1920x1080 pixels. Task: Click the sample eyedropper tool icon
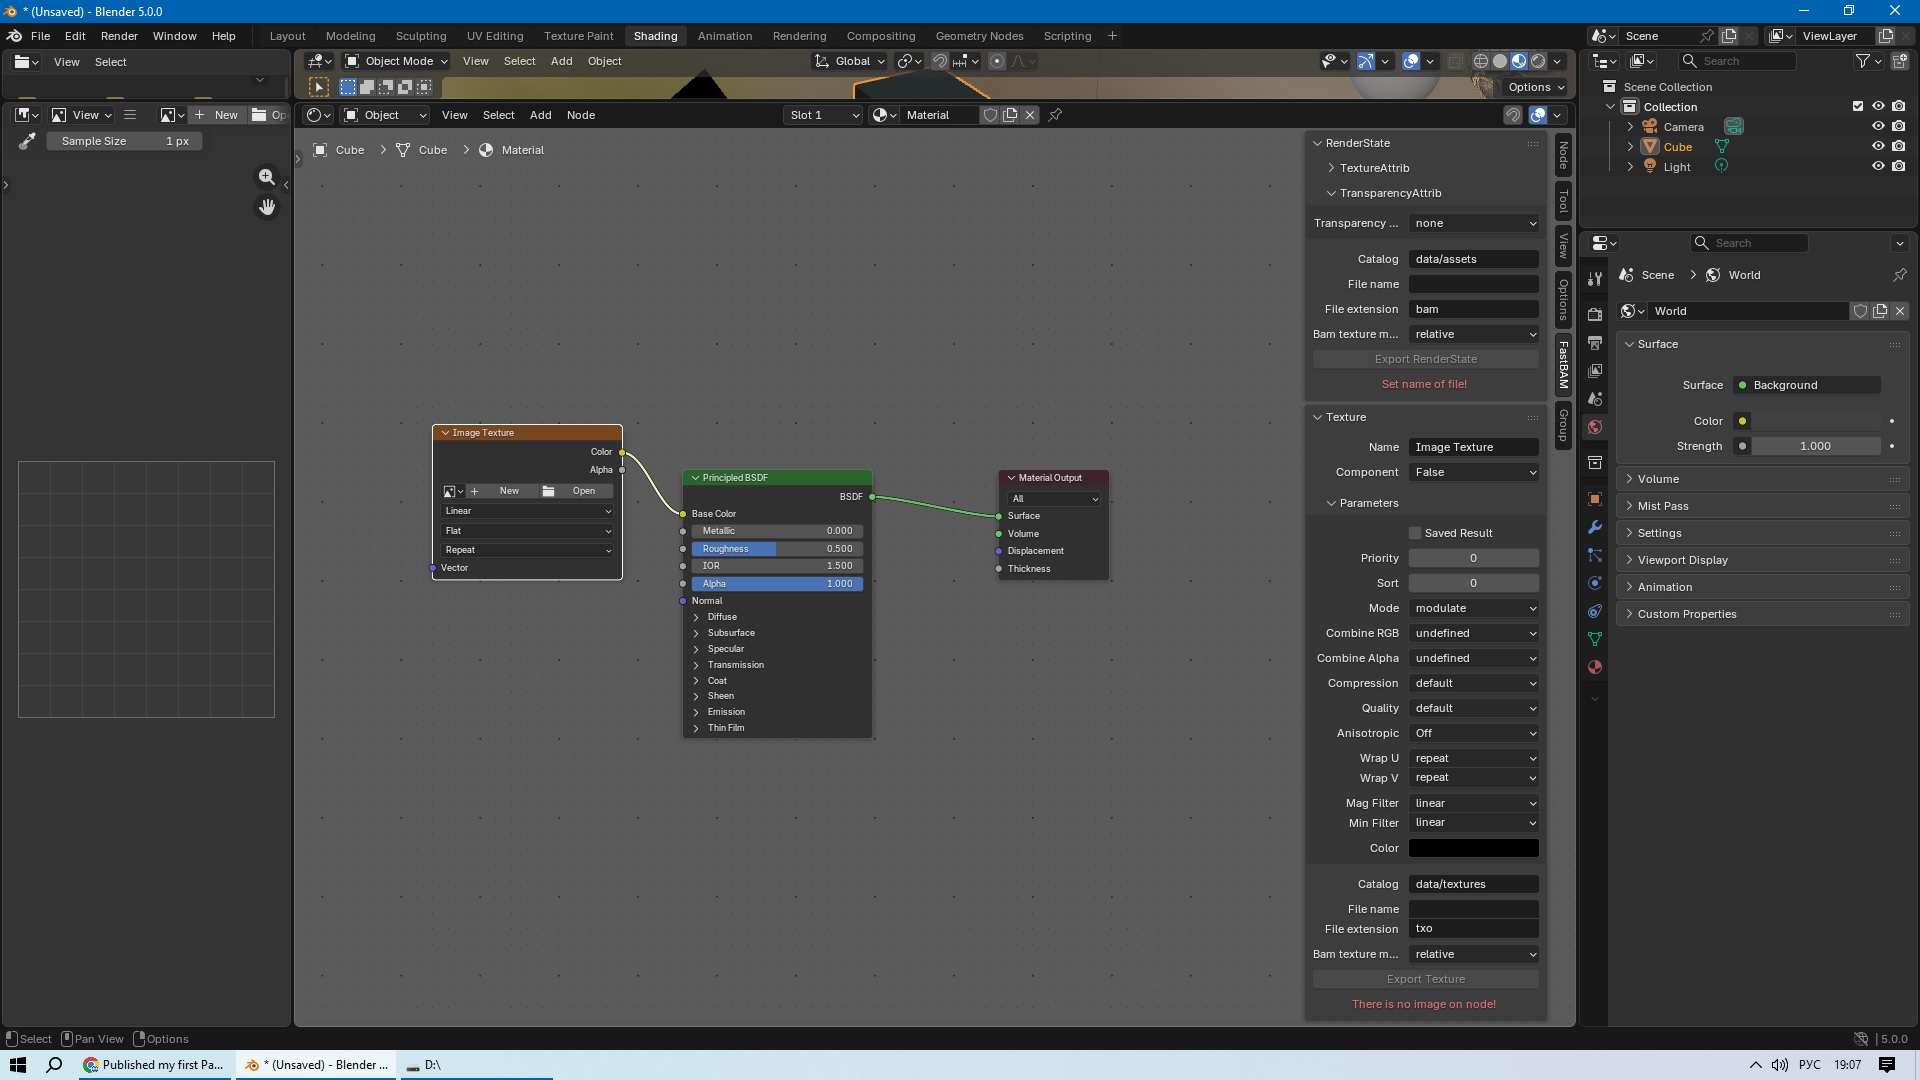click(x=27, y=142)
